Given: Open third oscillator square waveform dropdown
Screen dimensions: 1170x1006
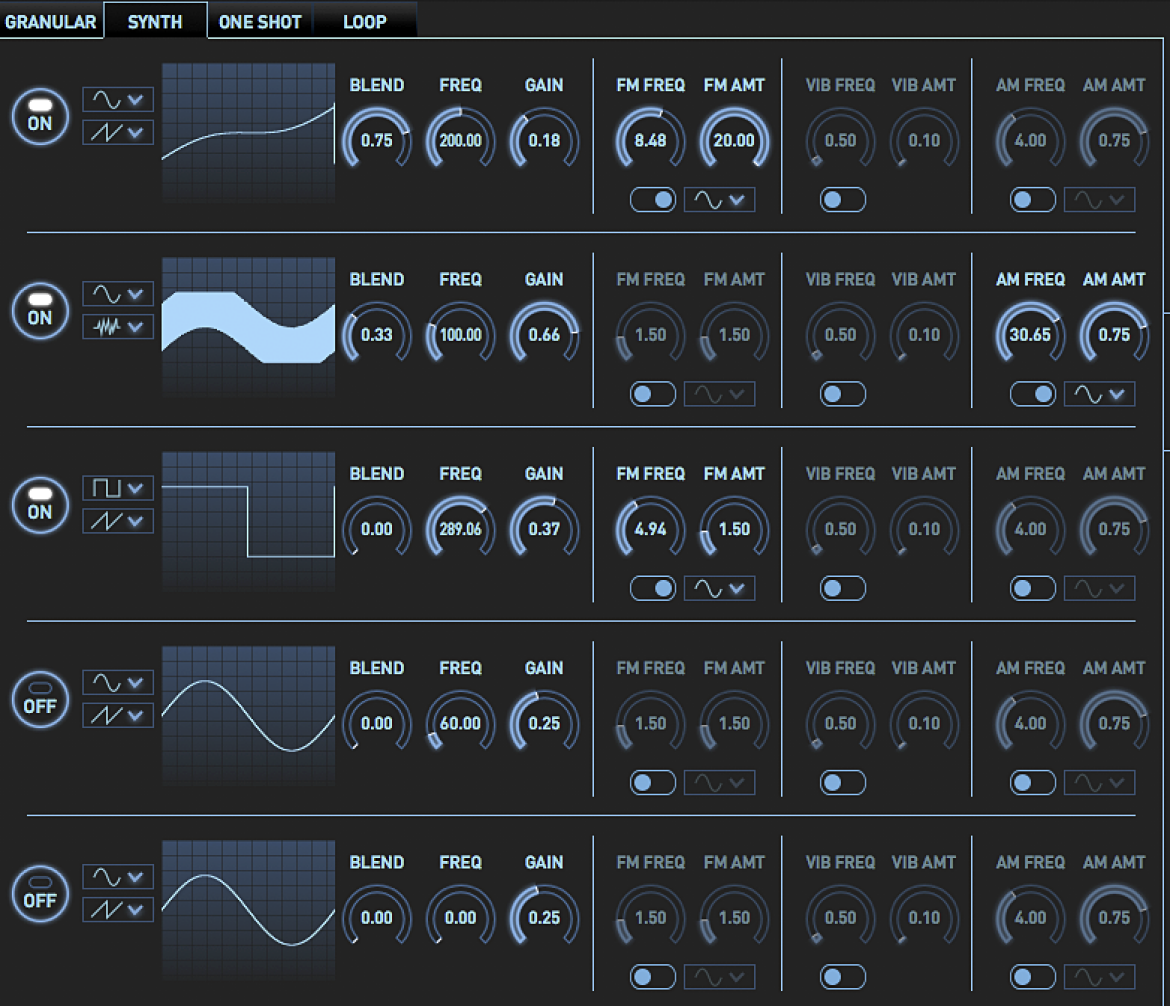Looking at the screenshot, I should click(x=118, y=488).
